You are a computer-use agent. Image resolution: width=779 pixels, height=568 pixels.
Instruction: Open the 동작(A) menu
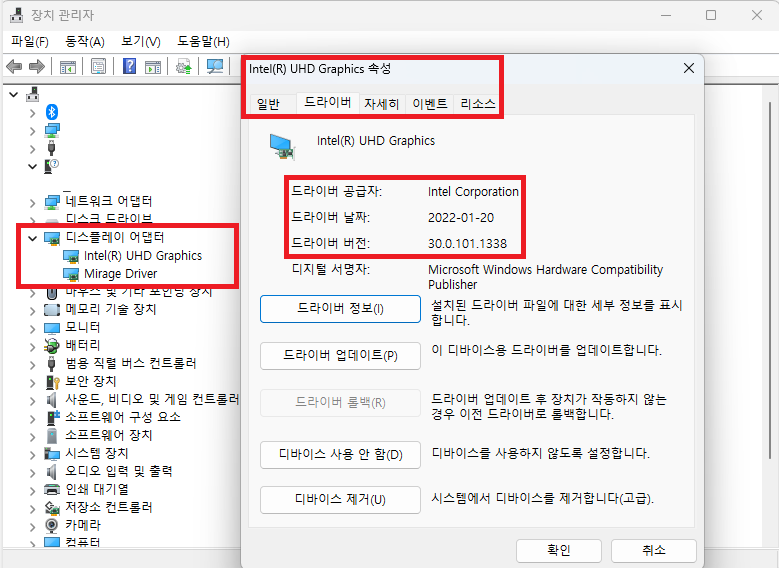(x=85, y=42)
